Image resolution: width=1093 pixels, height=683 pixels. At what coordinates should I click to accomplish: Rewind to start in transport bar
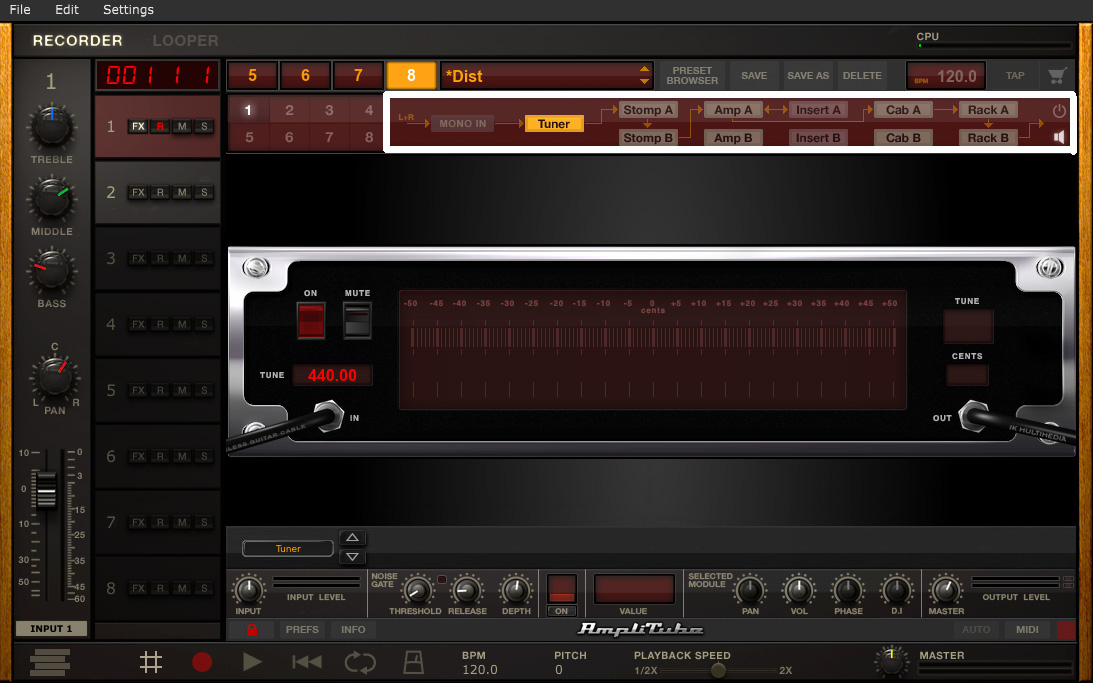[307, 662]
